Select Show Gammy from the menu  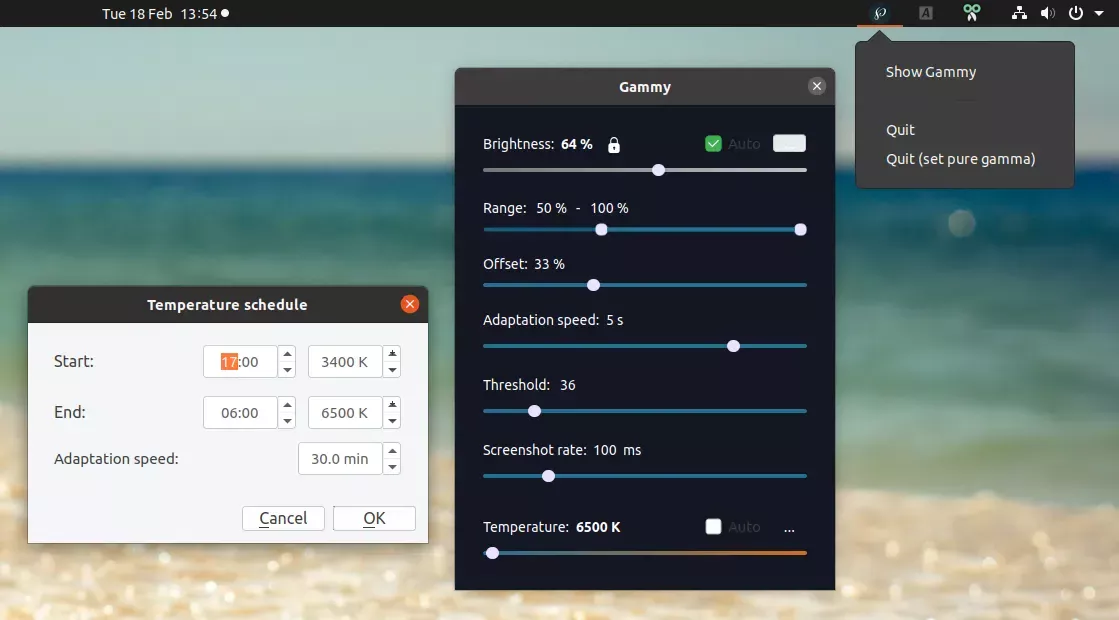(x=930, y=71)
